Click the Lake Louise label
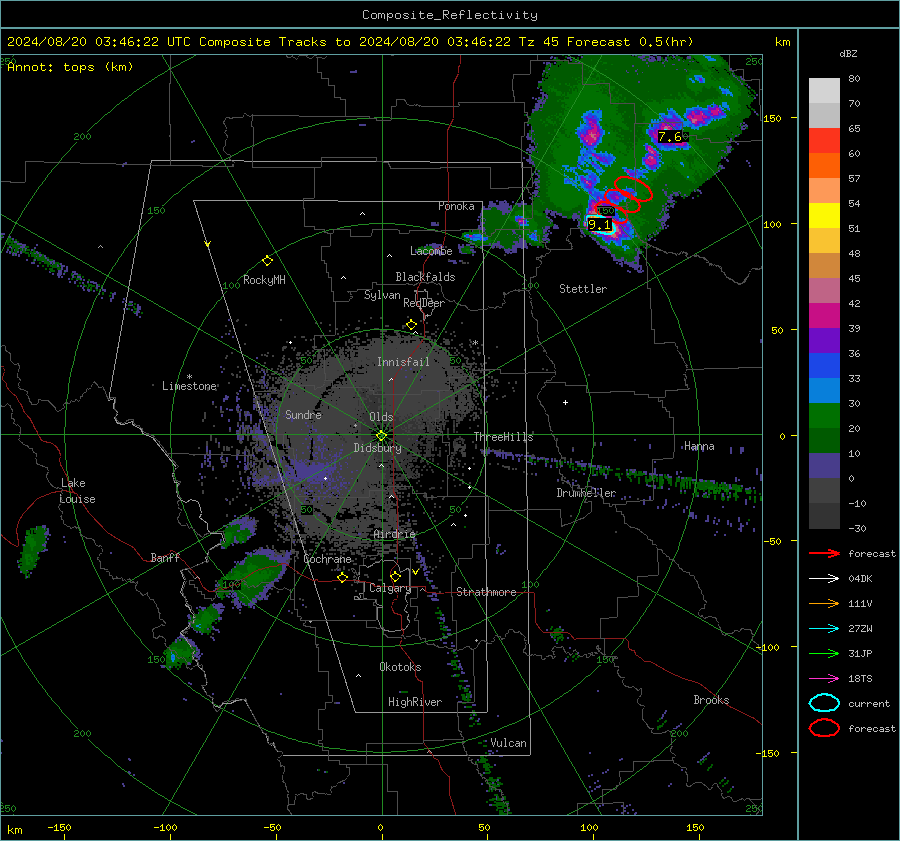Viewport: 900px width, 841px height. click(x=77, y=491)
